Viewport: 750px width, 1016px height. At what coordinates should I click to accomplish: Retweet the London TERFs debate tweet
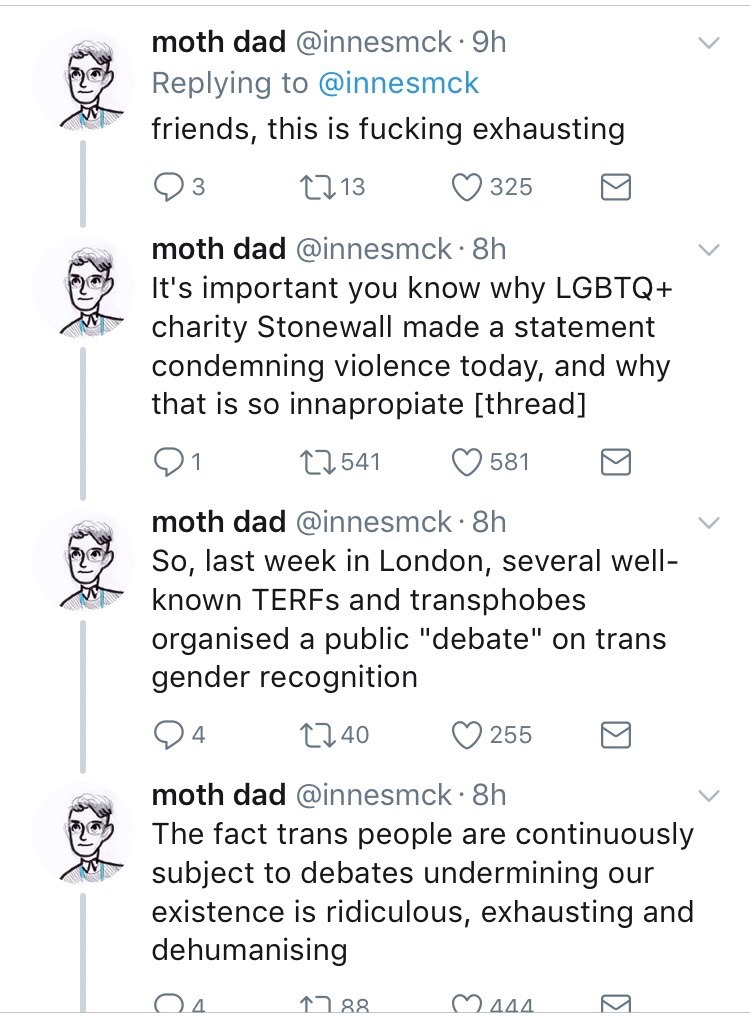315,735
